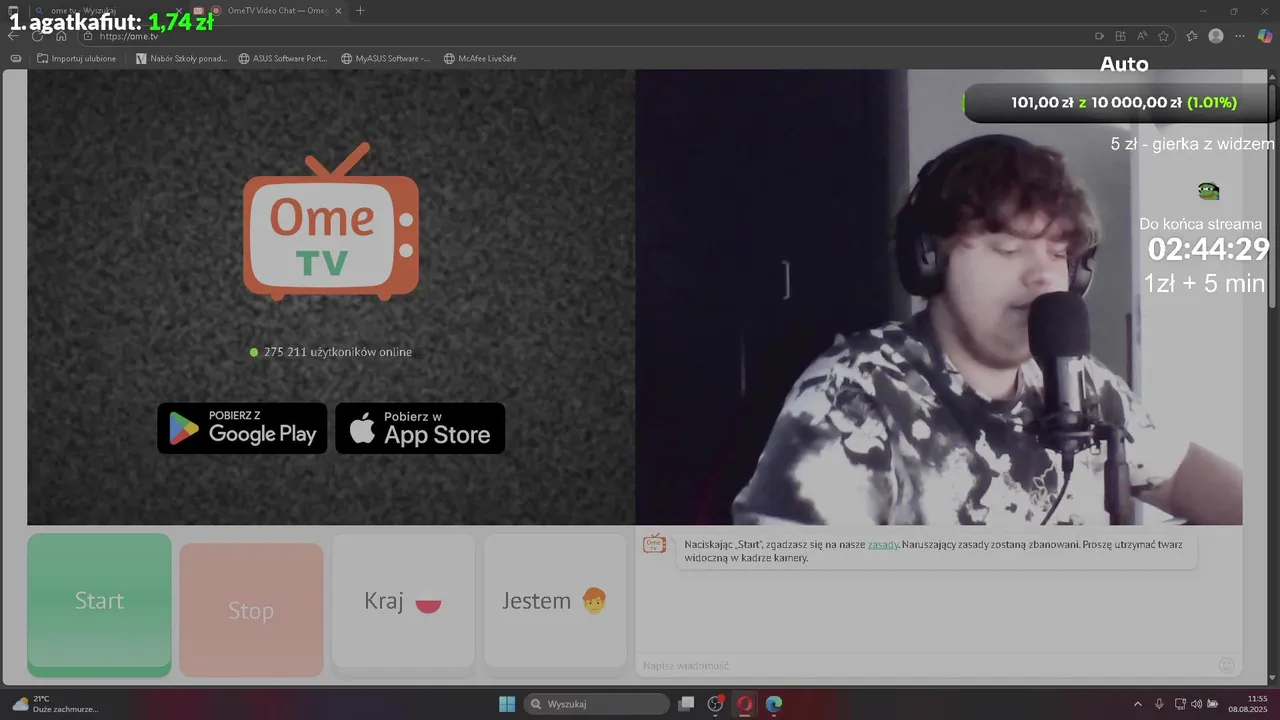Focus the 'Napisz wiadomość' chat input
Image resolution: width=1280 pixels, height=720 pixels.
pyautogui.click(x=925, y=665)
